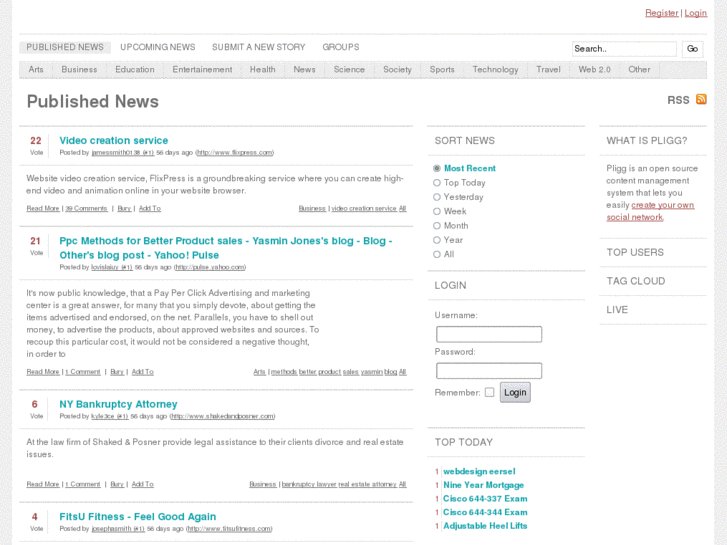Open the Health category
Image resolution: width=727 pixels, height=545 pixels.
(x=262, y=70)
